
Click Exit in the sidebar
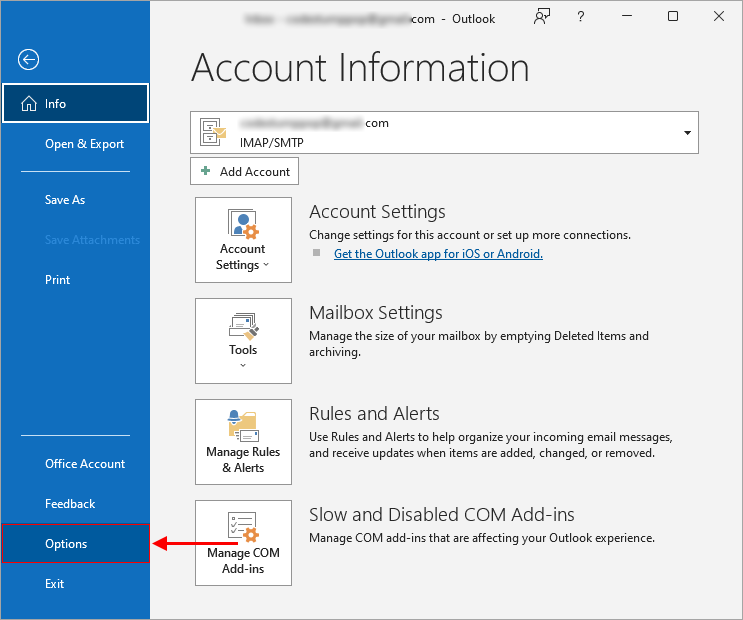[54, 584]
